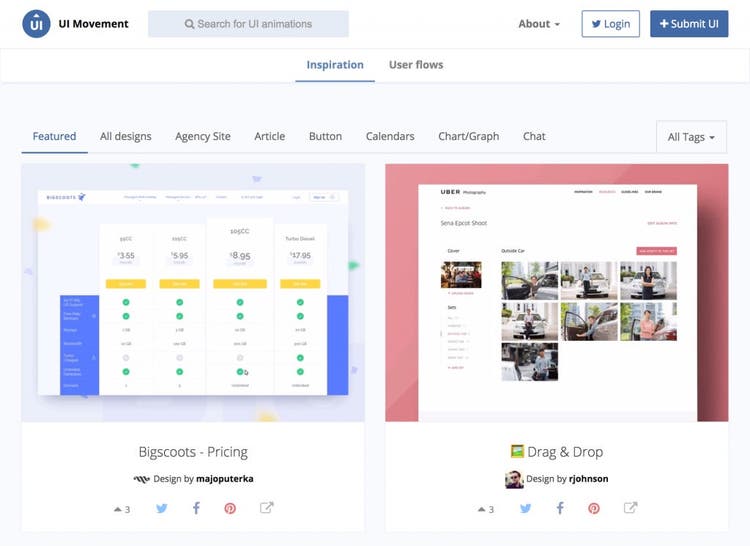Screen dimensions: 750x546
Task: Open Bigscoots Pricing external link icon
Action: [267, 508]
